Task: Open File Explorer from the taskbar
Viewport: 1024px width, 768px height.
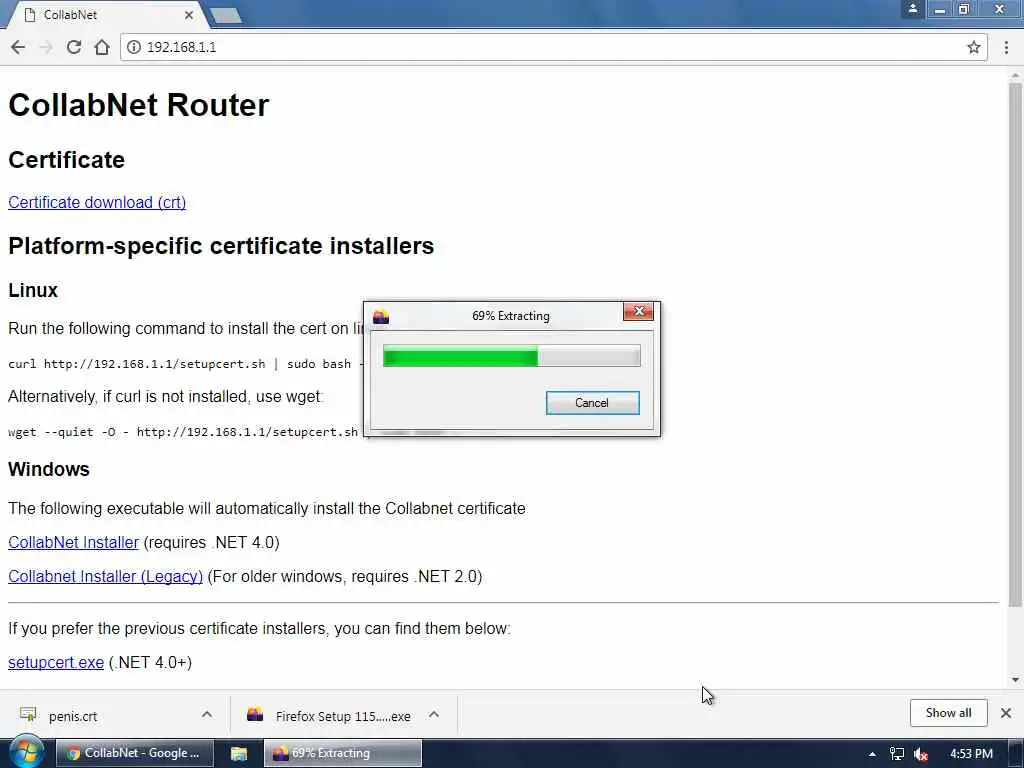Action: tap(238, 753)
